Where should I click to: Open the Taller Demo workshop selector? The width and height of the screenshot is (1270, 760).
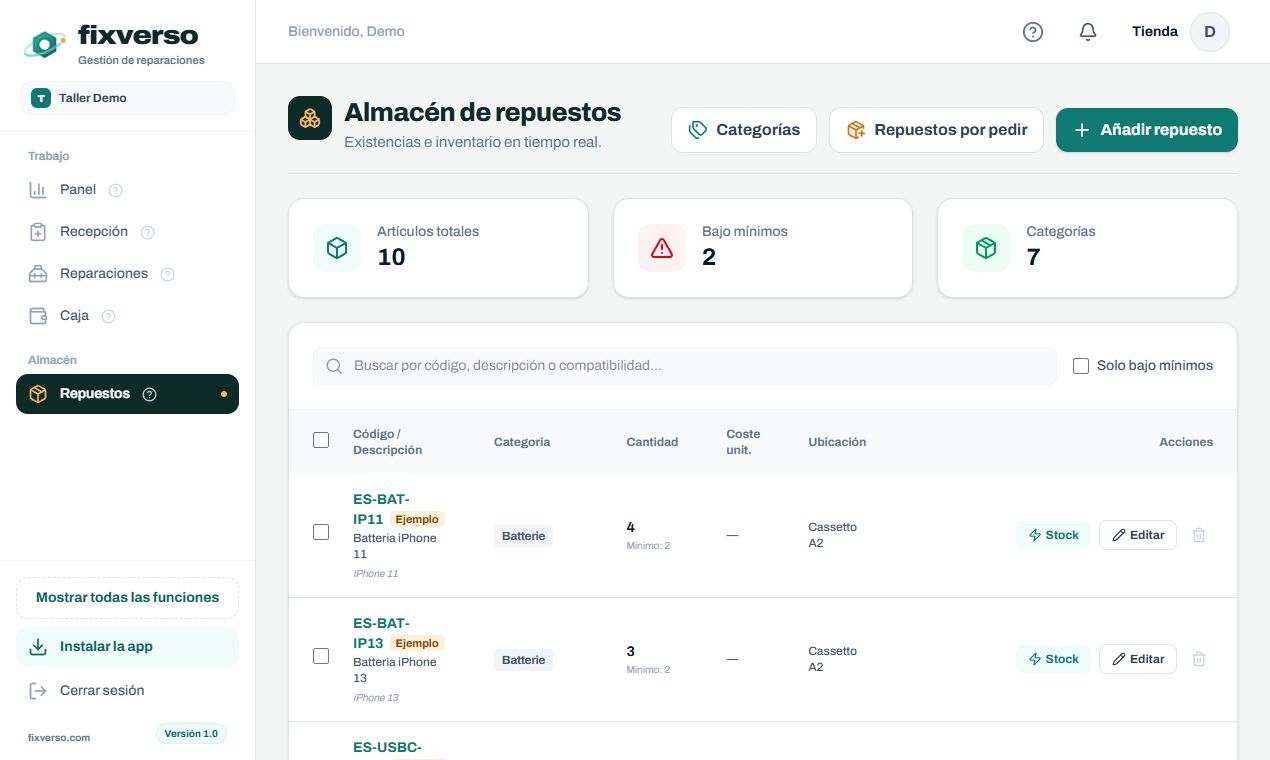127,98
